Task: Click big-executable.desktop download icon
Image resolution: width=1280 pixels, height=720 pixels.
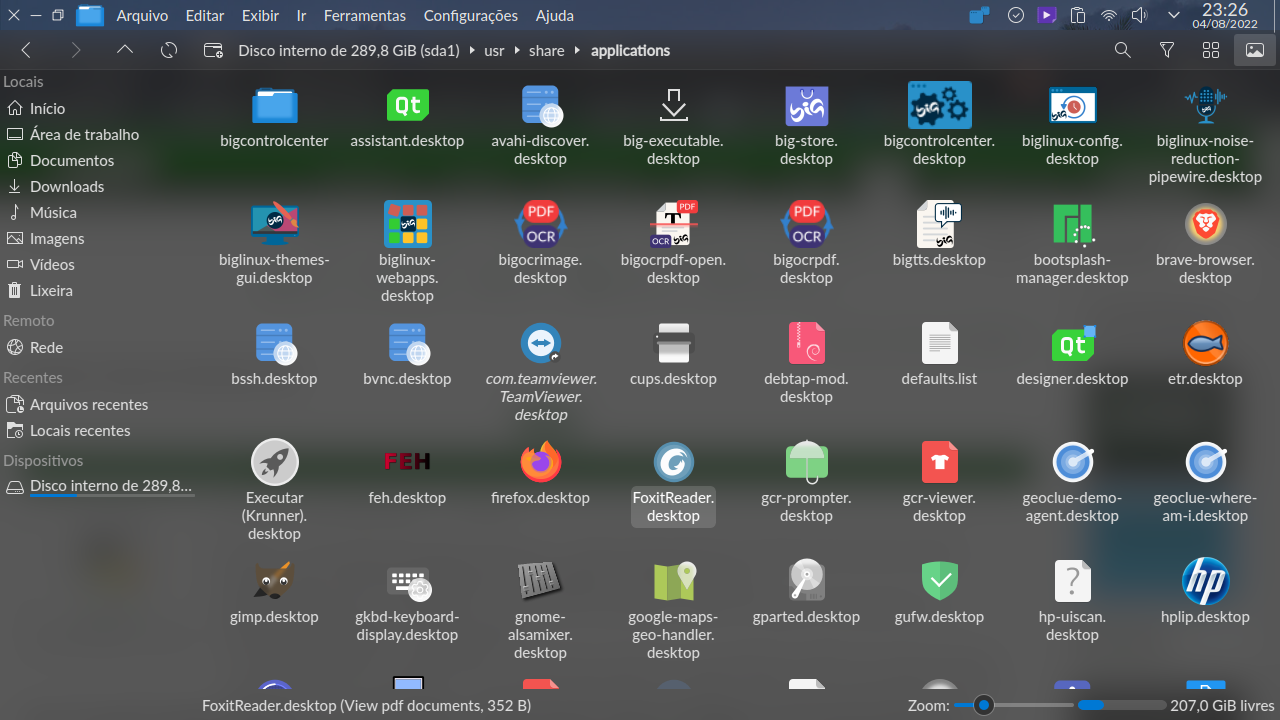Action: tap(673, 105)
